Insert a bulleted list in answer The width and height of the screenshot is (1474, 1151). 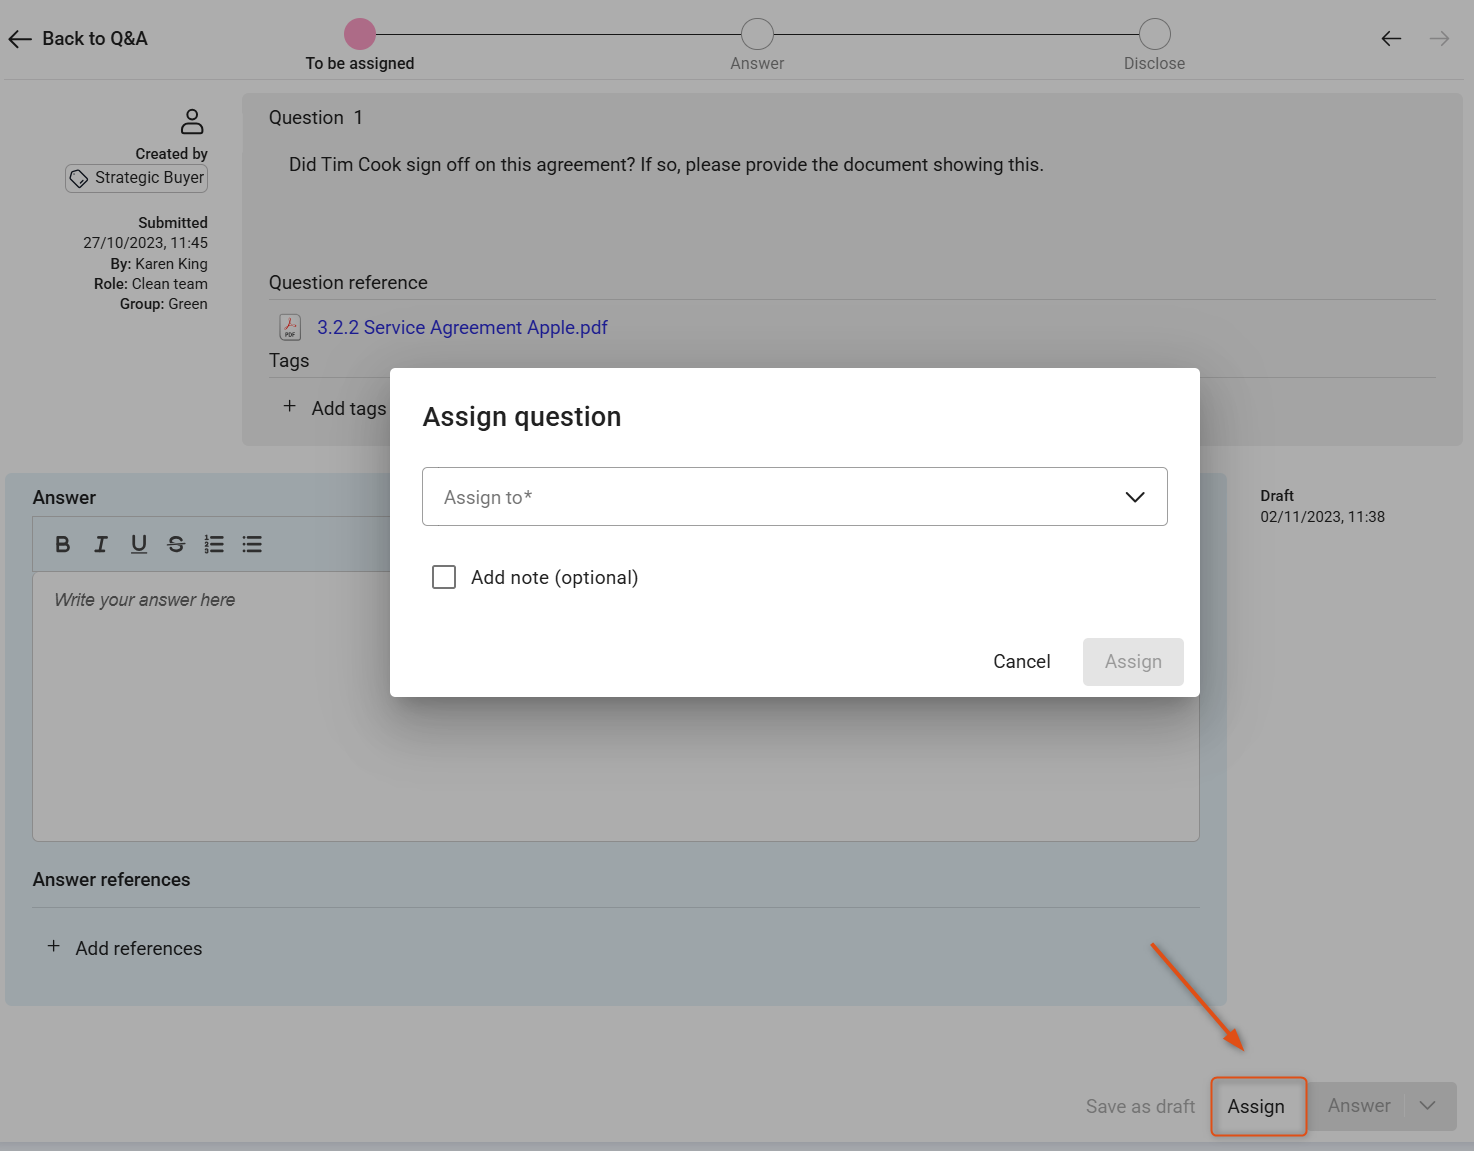[252, 544]
